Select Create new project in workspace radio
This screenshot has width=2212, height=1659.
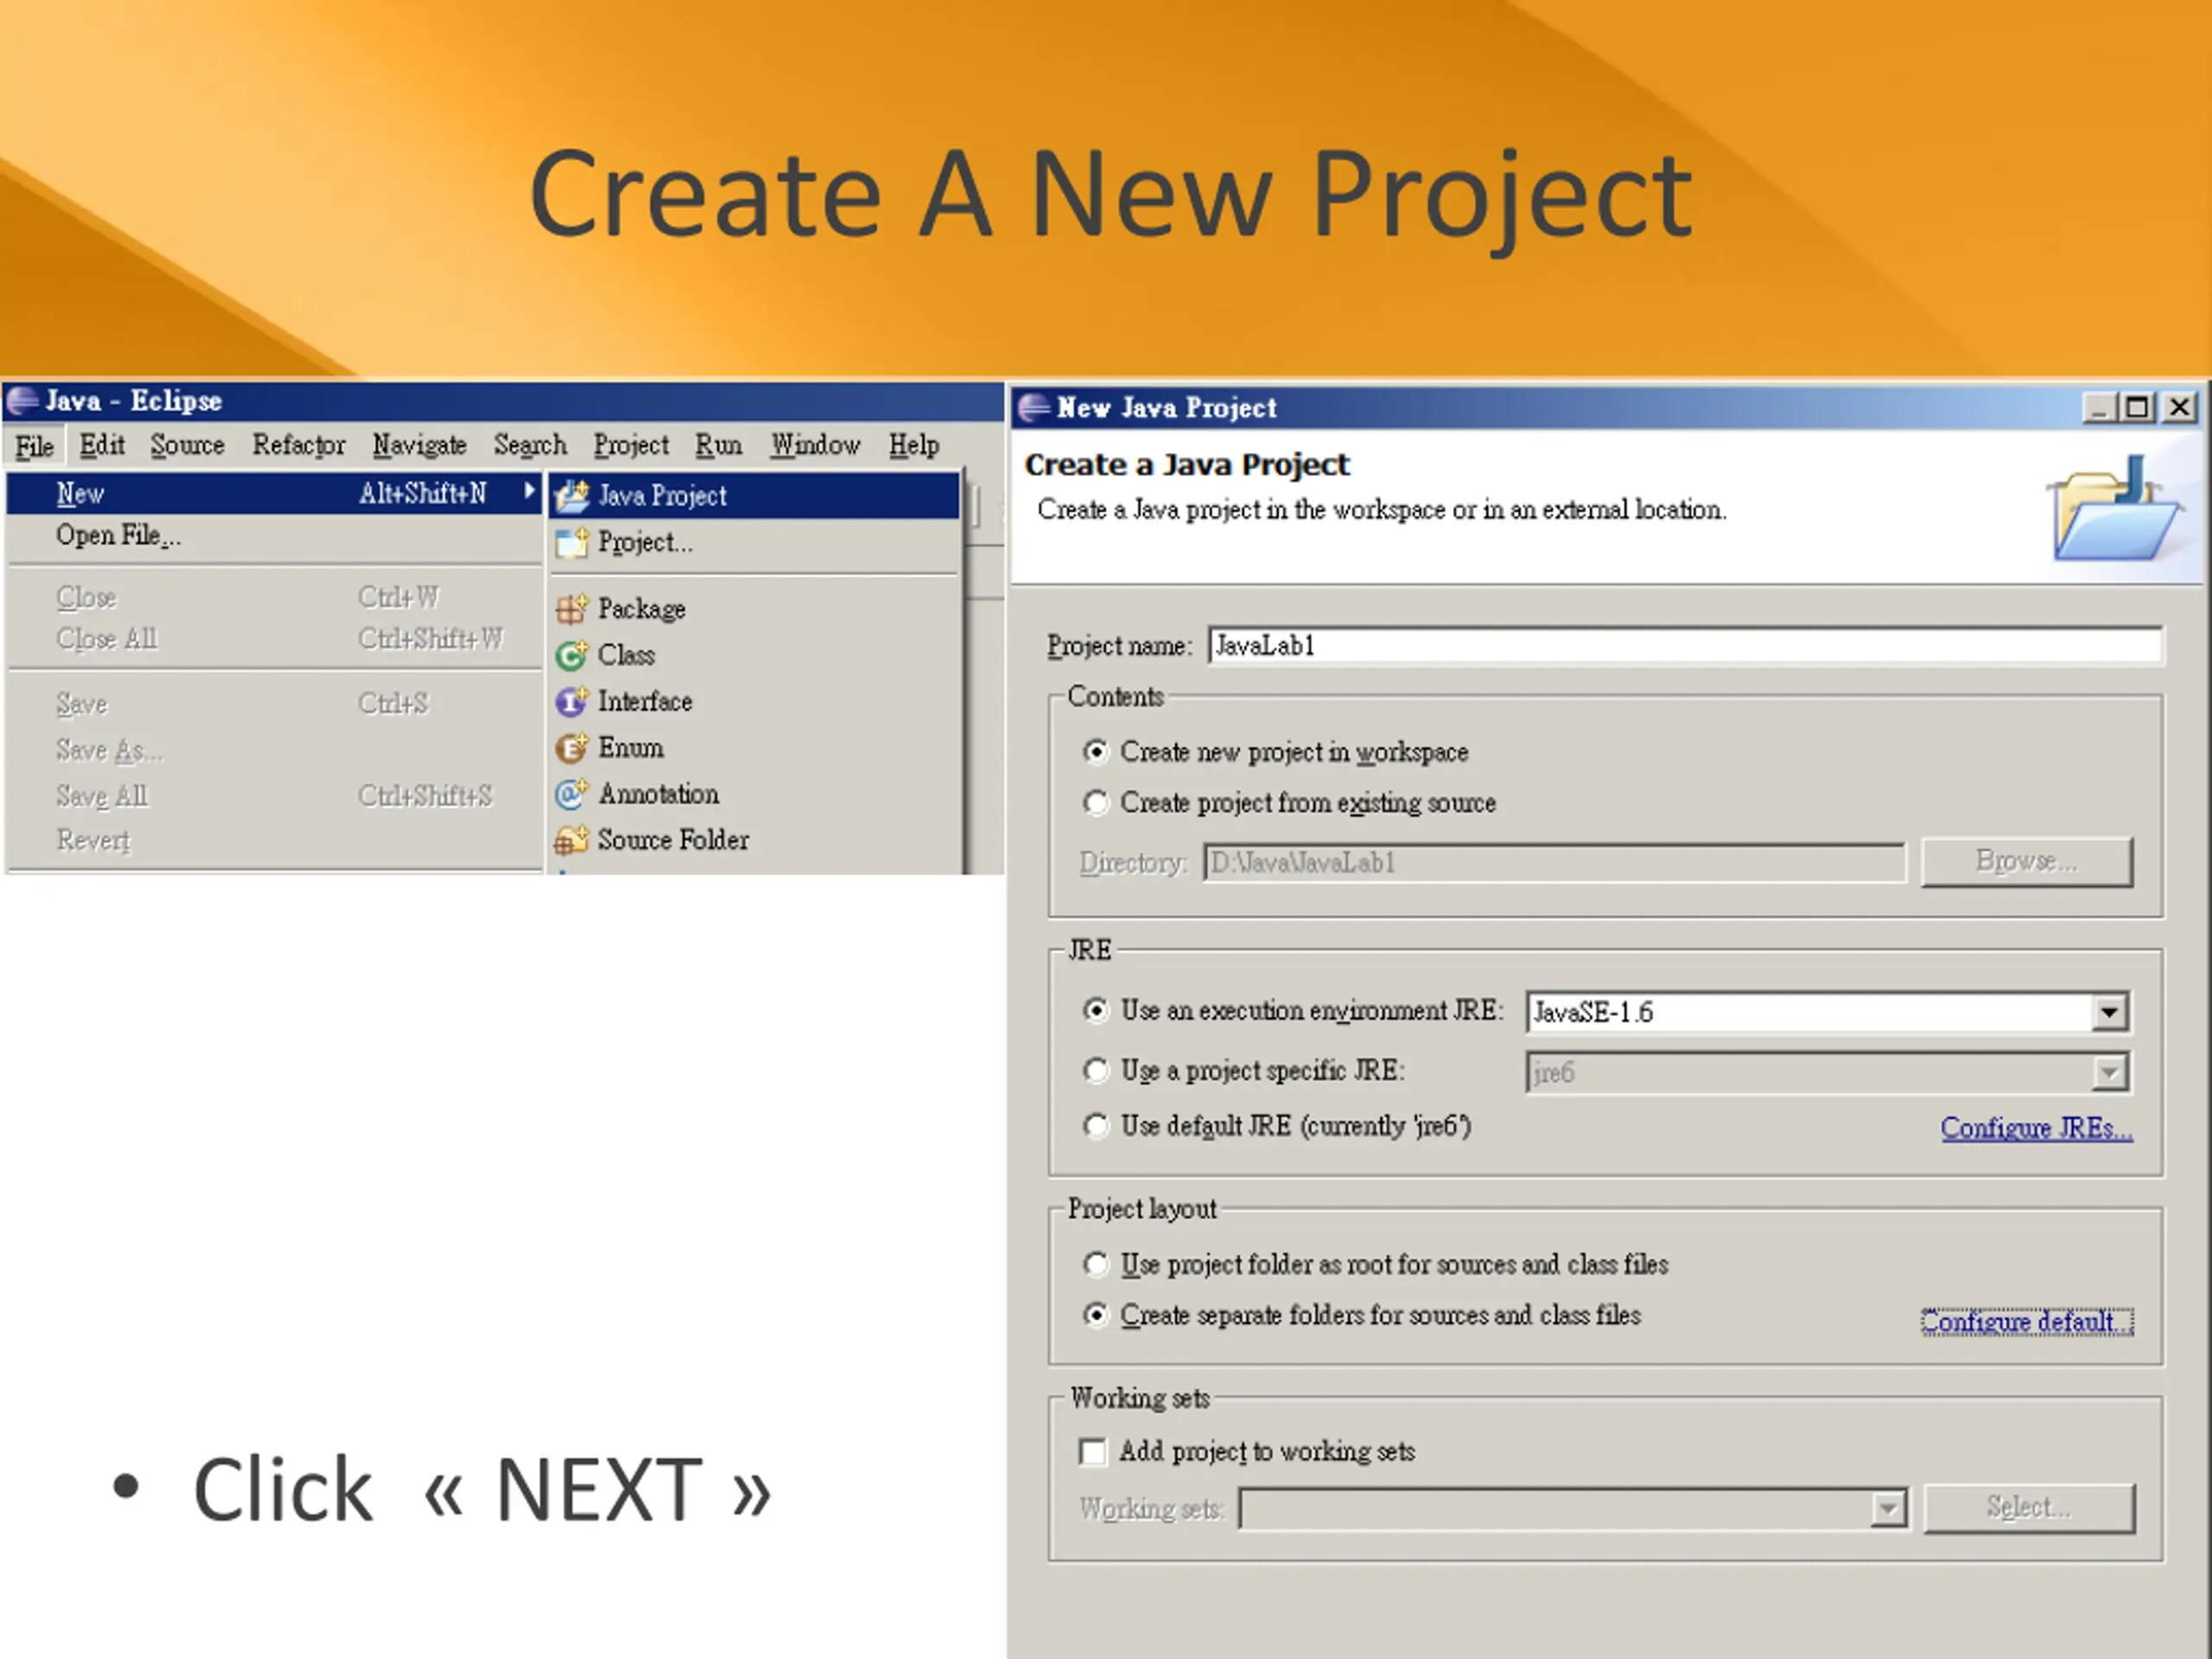[x=1096, y=752]
